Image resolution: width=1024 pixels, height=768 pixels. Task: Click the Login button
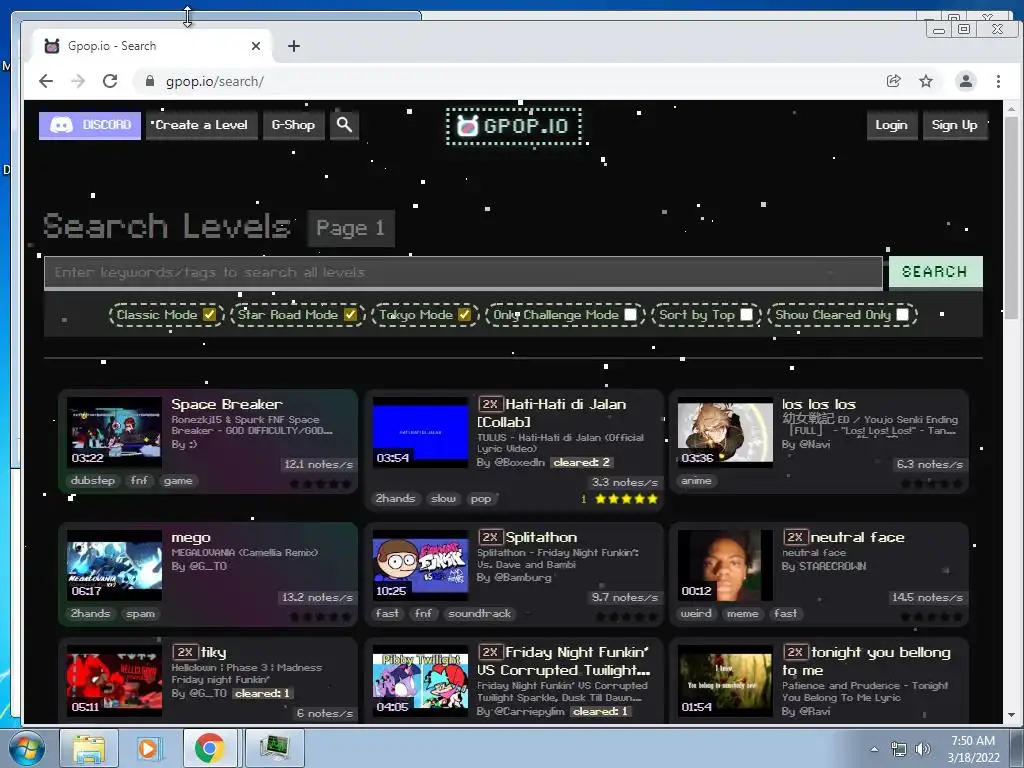click(x=891, y=125)
